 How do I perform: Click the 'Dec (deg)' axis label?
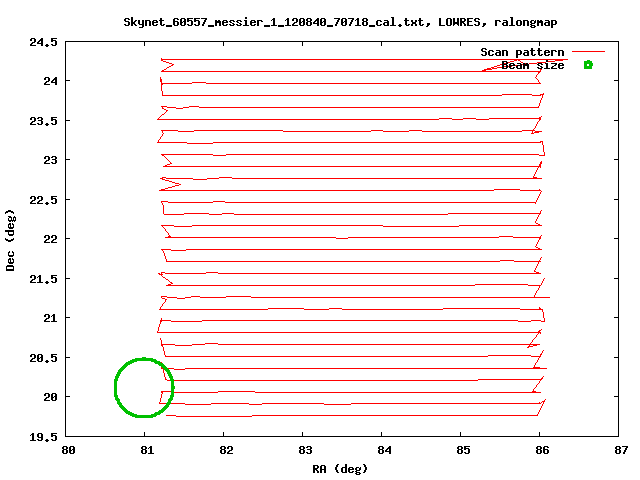(x=10, y=240)
